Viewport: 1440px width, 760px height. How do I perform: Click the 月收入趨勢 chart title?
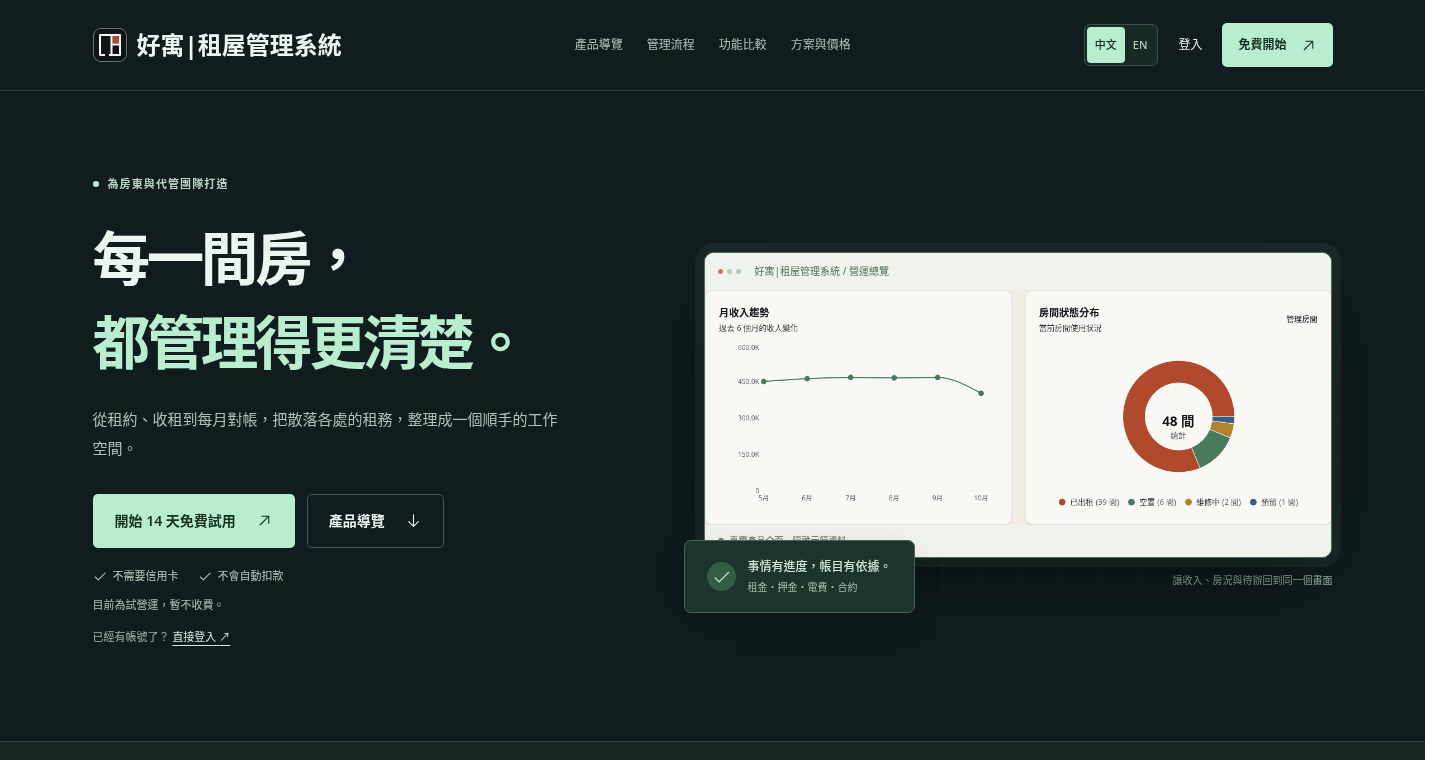coord(744,313)
